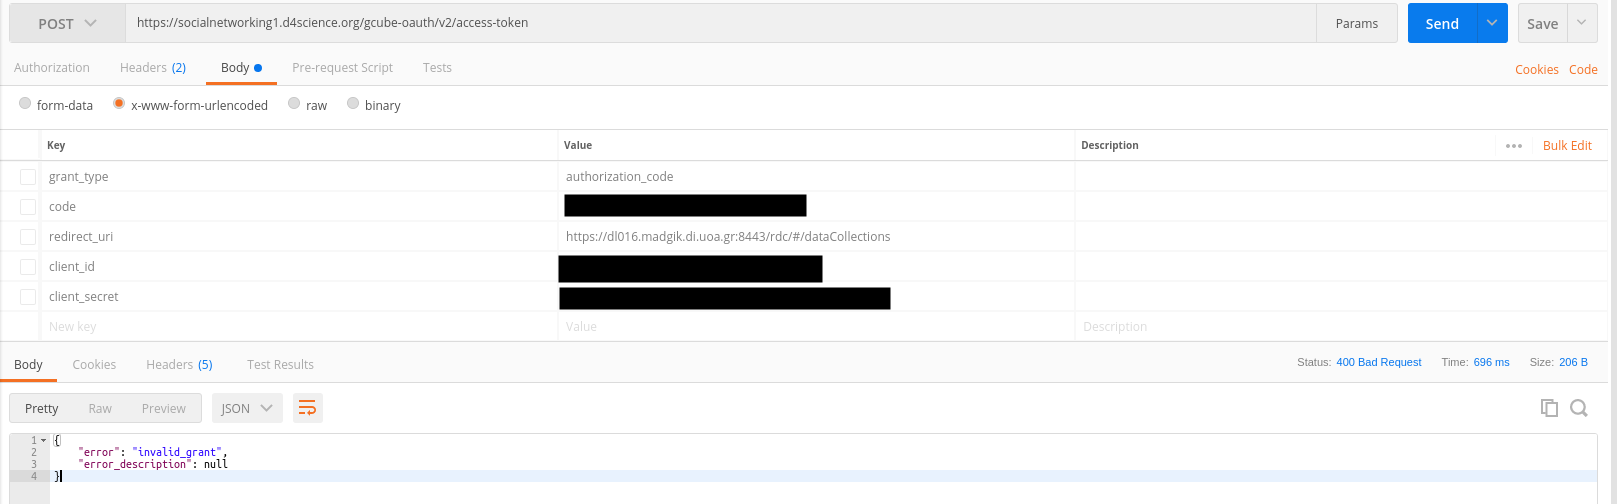Viewport: 1619px width, 504px height.
Task: Open search in response using magnifier icon
Action: 1579,408
